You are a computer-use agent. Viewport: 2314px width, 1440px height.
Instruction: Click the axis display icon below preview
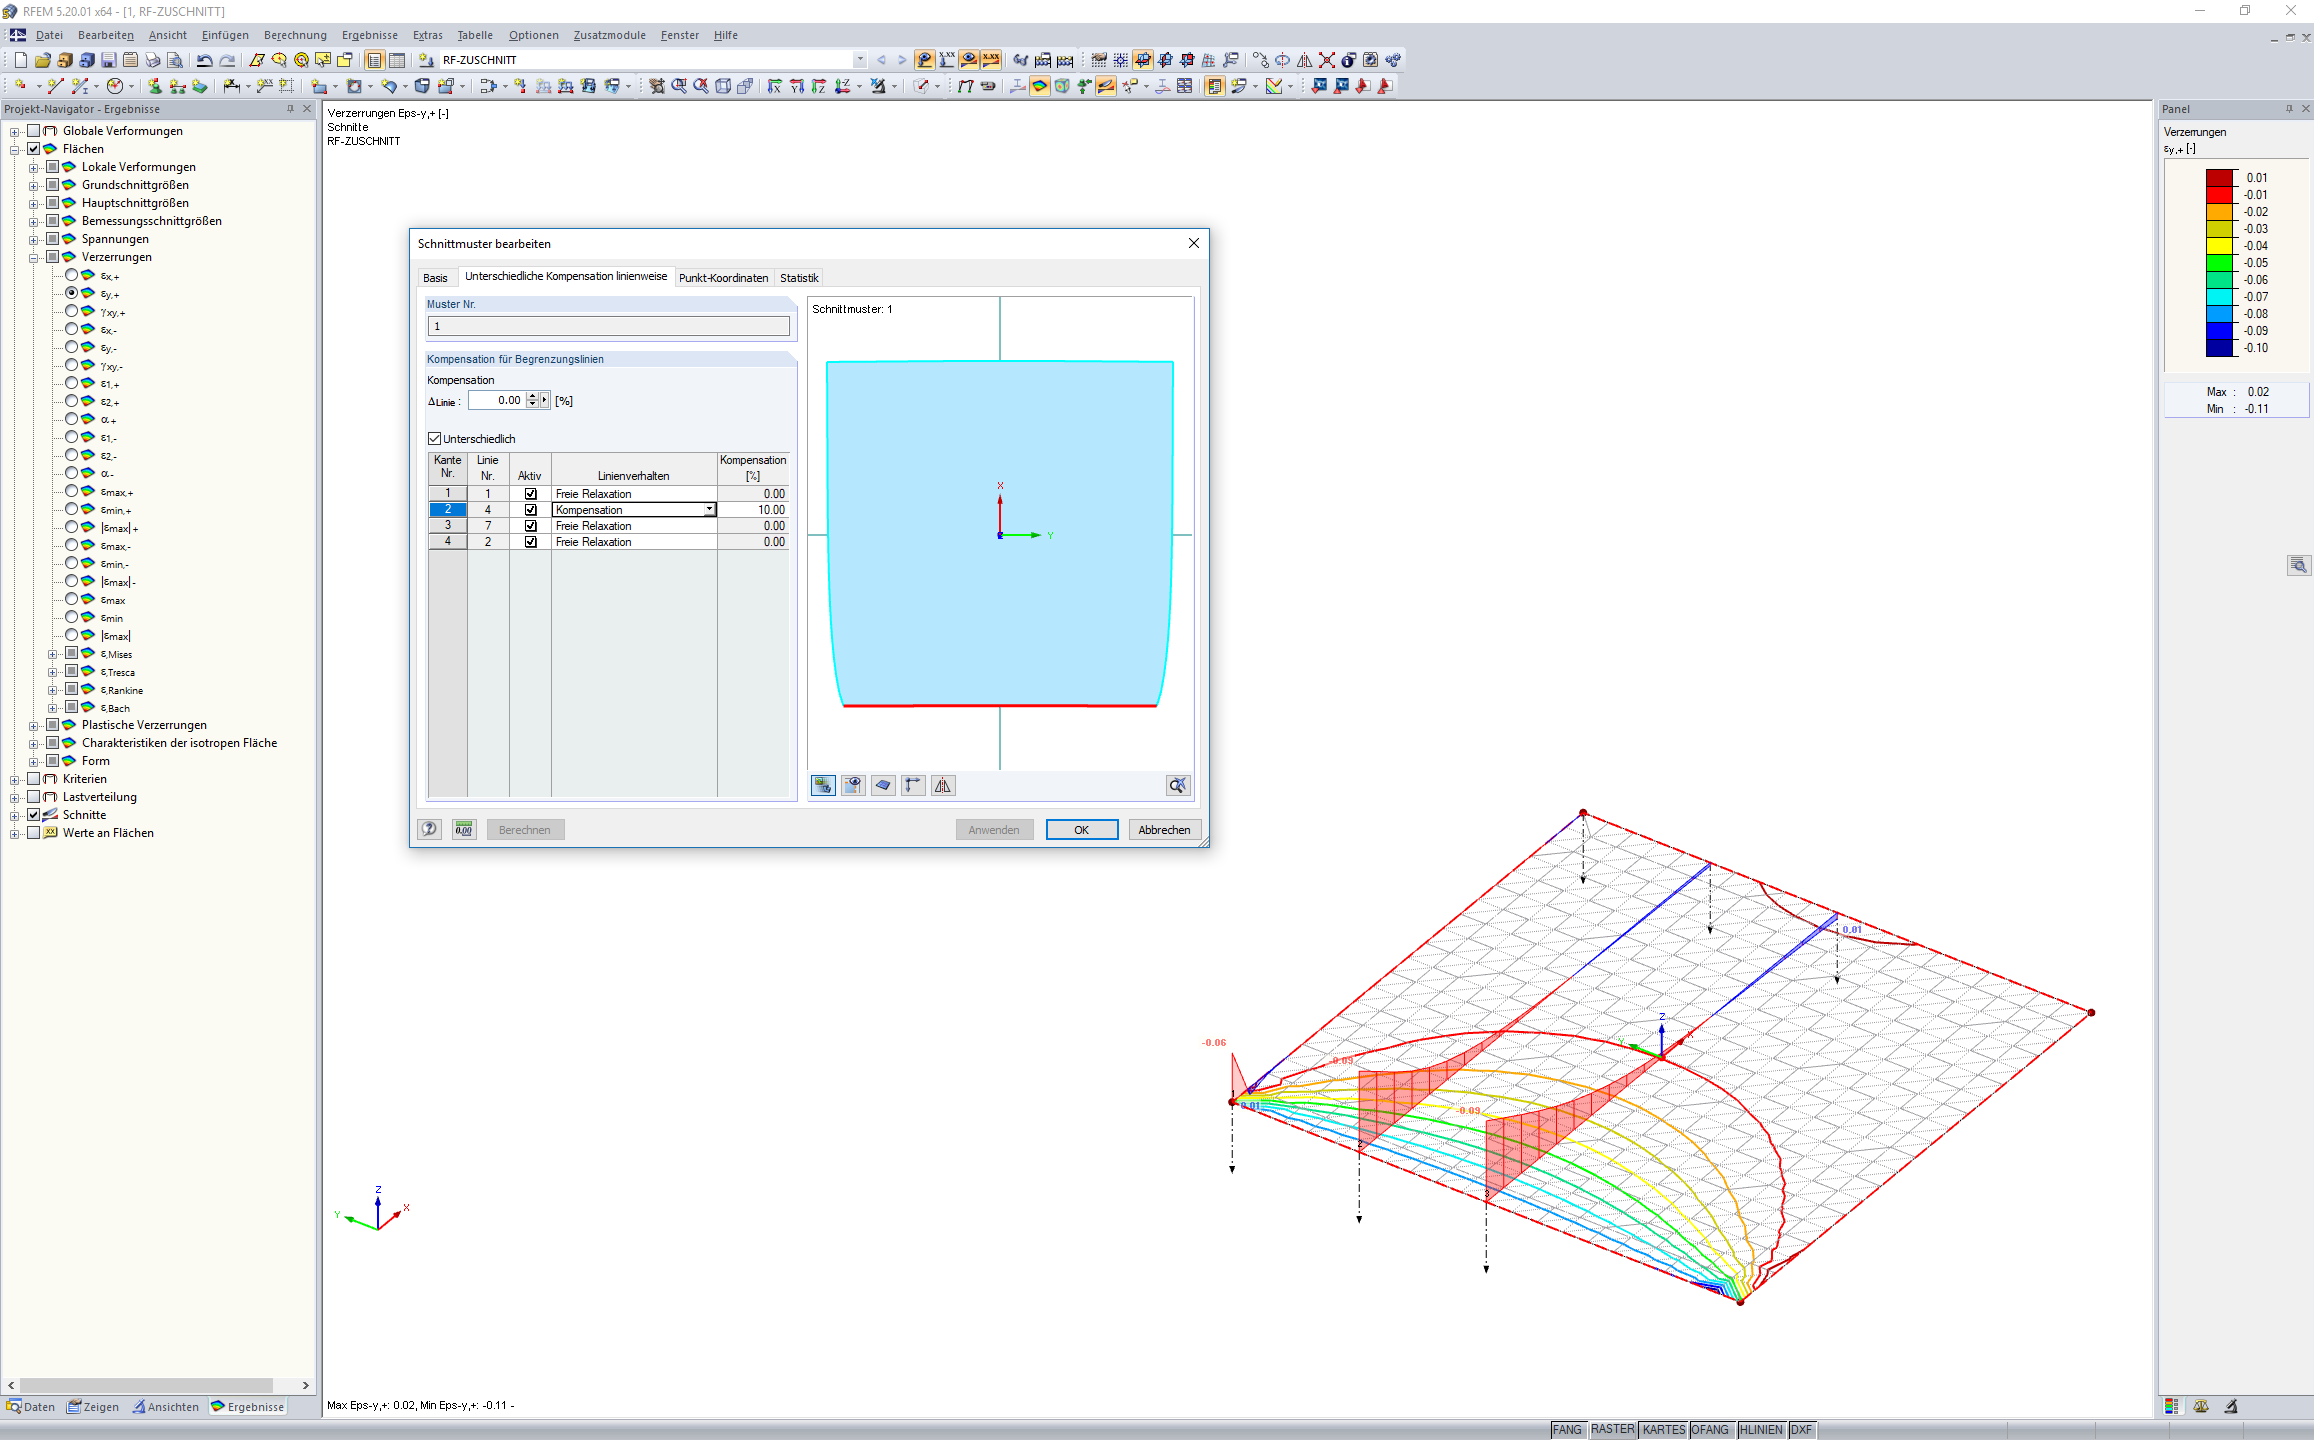[x=912, y=786]
